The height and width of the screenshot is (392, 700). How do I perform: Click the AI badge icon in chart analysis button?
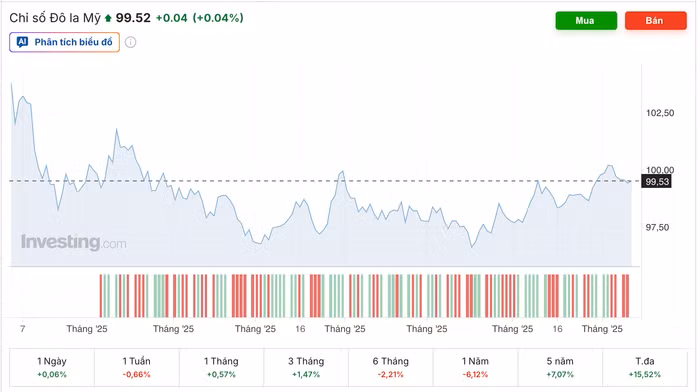[22, 42]
